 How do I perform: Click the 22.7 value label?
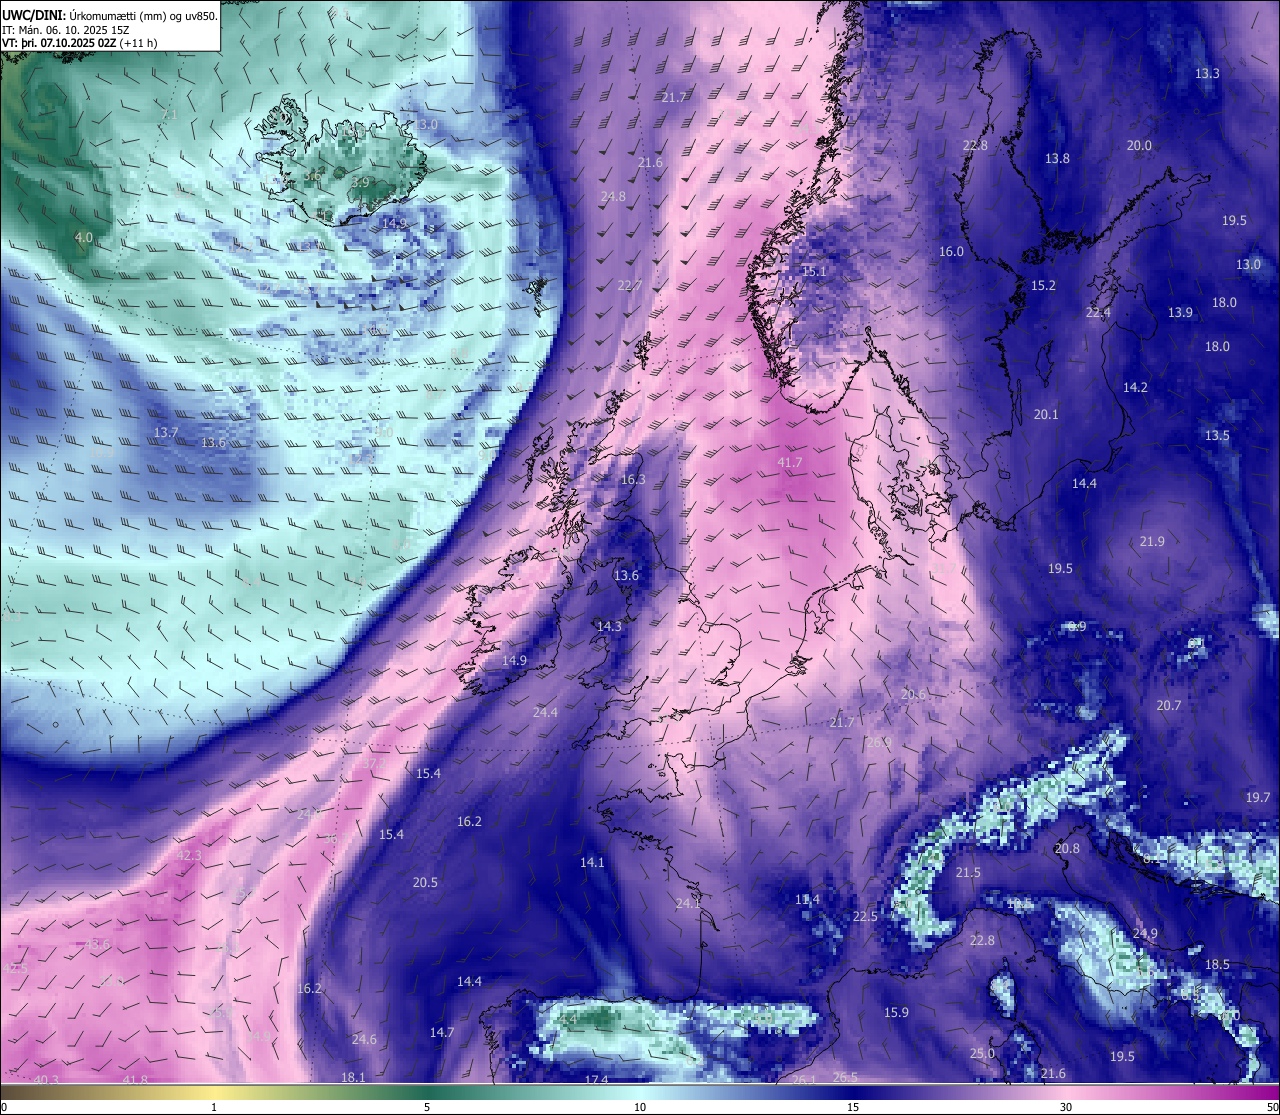(x=630, y=285)
